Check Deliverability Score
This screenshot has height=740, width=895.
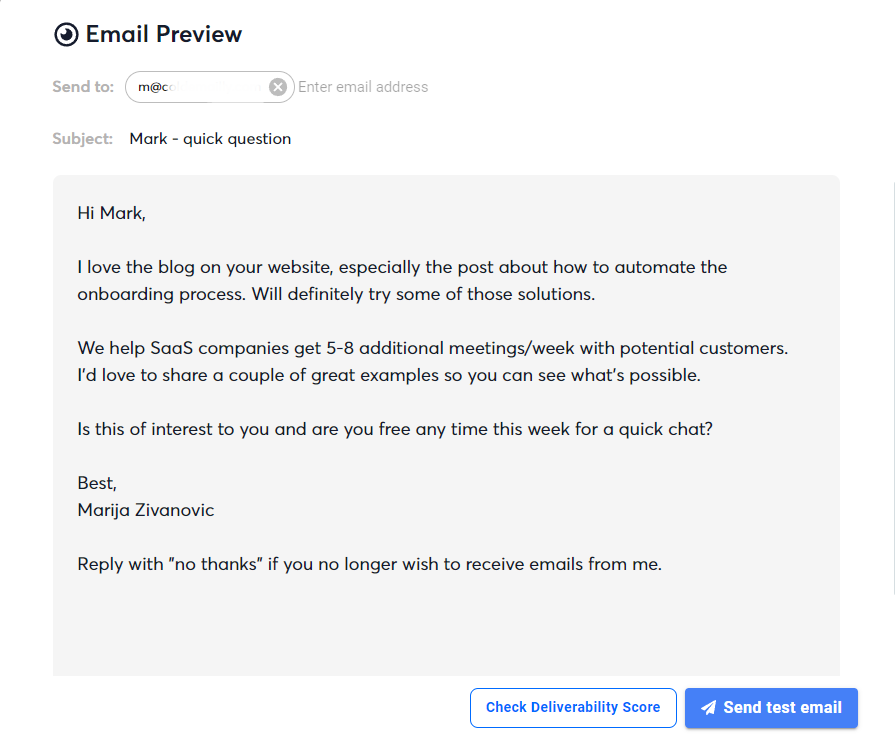point(573,708)
